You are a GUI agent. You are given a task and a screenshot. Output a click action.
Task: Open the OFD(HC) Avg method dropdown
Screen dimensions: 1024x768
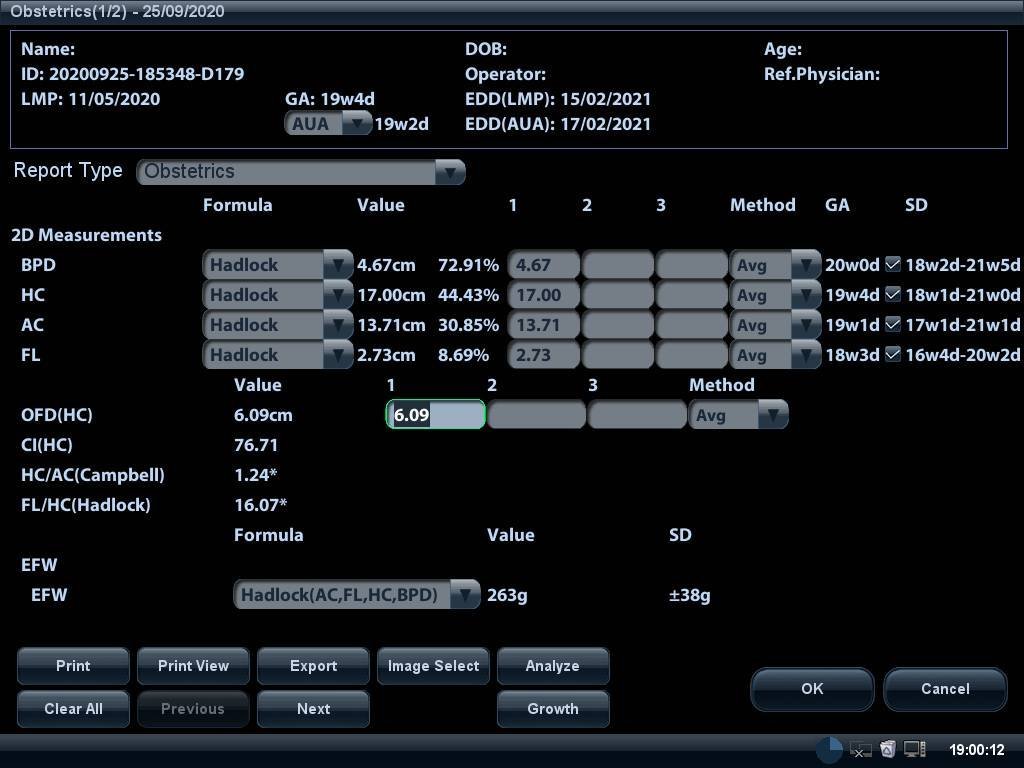[738, 415]
